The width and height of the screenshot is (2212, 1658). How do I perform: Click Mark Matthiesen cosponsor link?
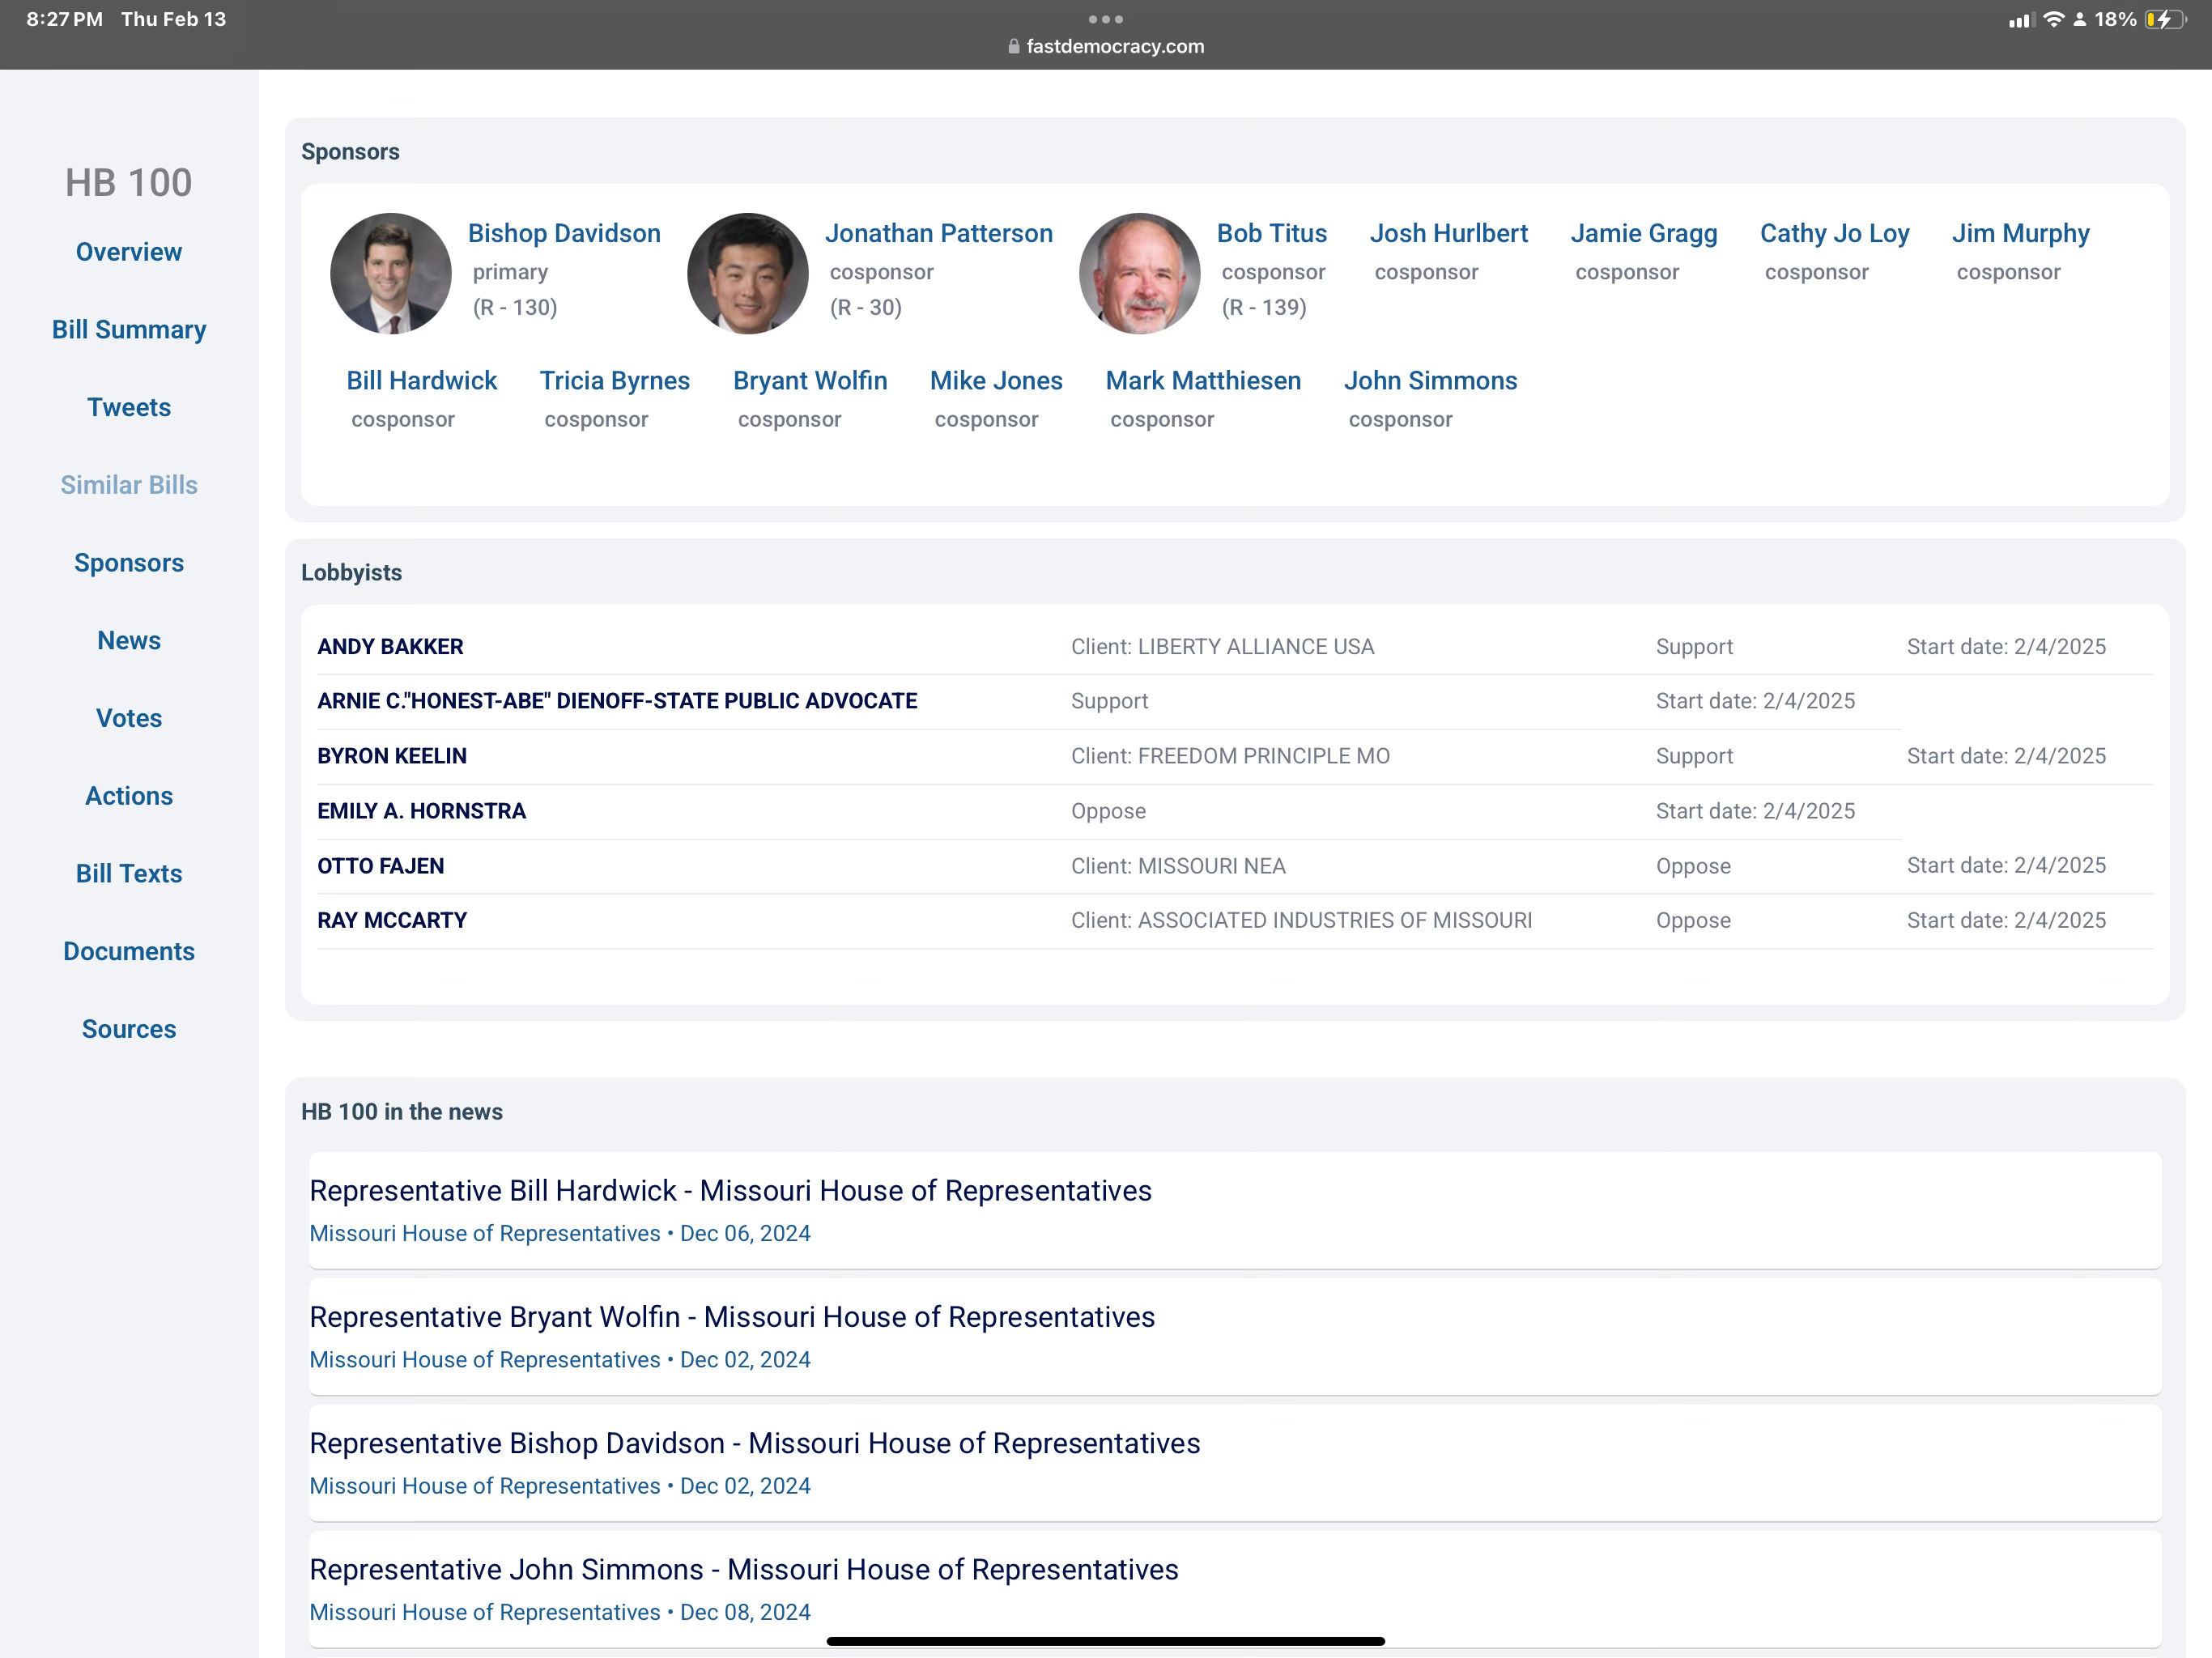pos(1203,381)
